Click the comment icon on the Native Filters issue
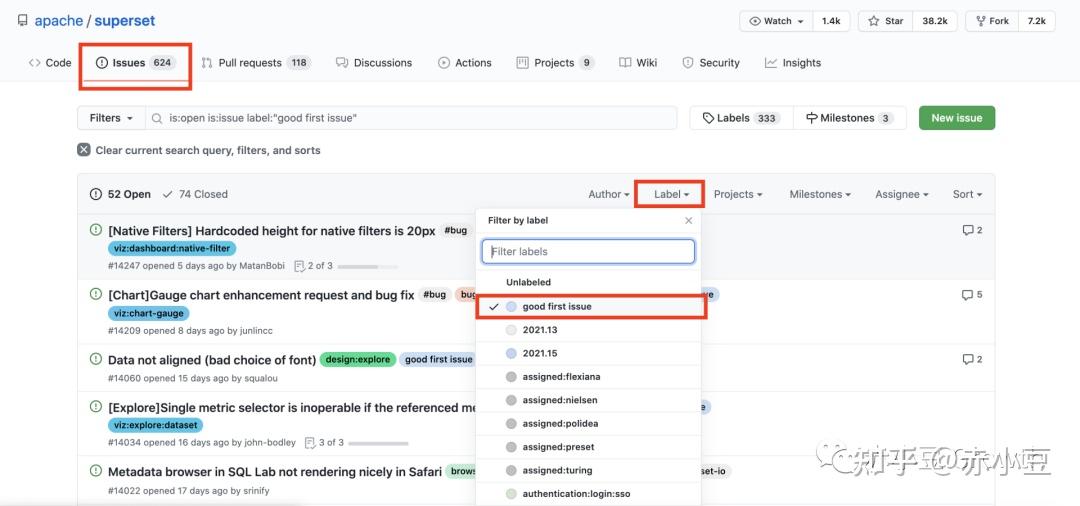 click(967, 231)
